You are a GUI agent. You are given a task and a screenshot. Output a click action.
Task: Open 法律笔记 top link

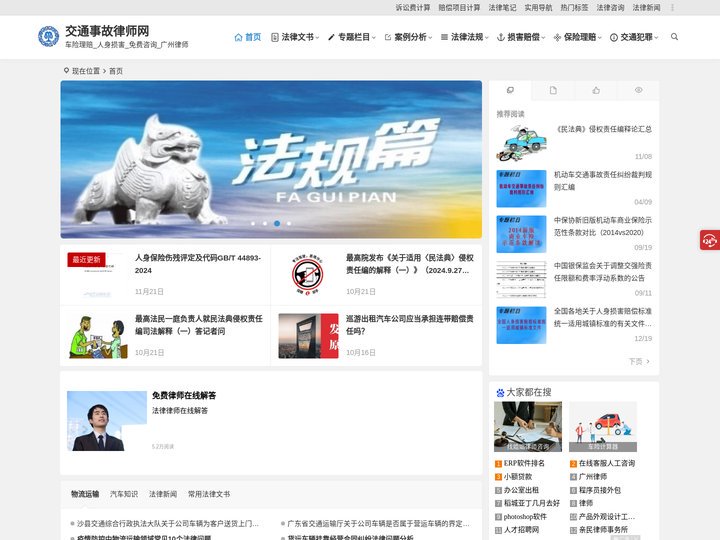pos(502,7)
